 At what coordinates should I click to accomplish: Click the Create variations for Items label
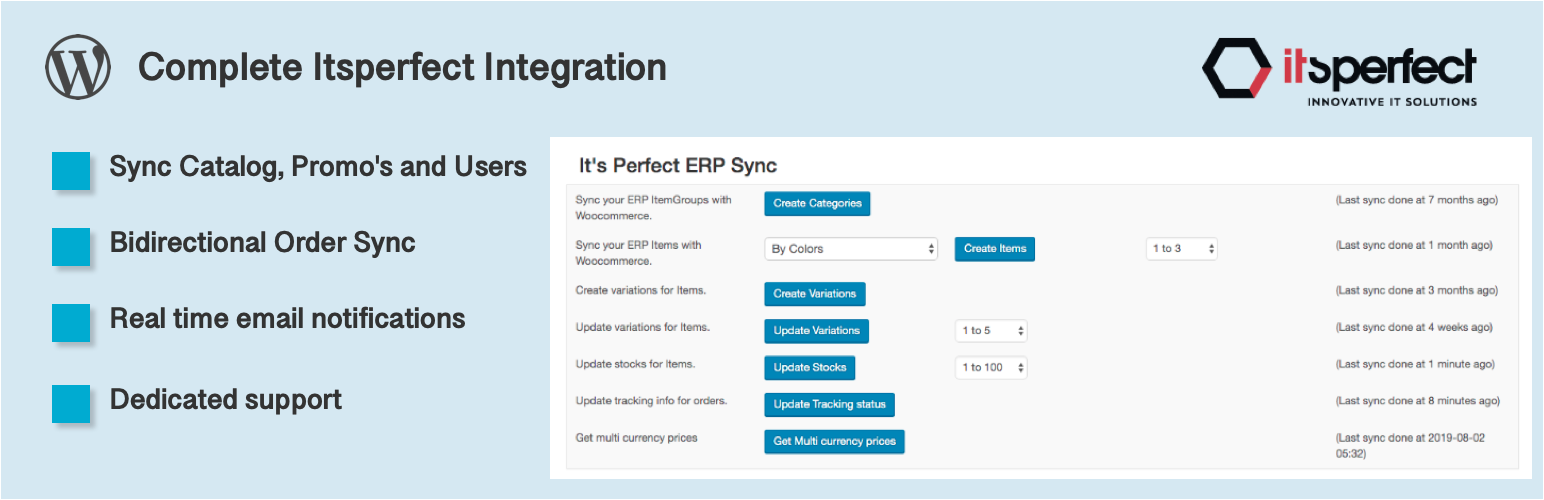coord(641,291)
